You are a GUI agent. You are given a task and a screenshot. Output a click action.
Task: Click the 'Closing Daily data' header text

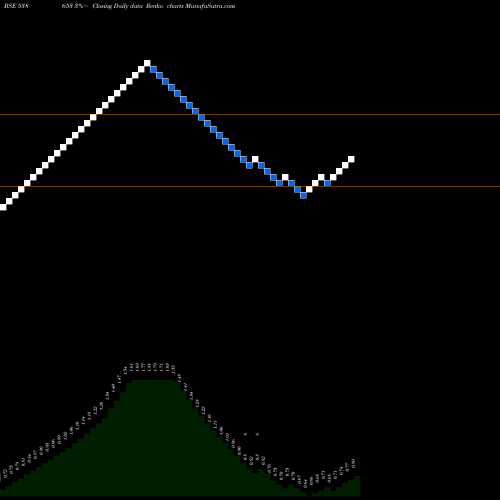coord(118,6)
